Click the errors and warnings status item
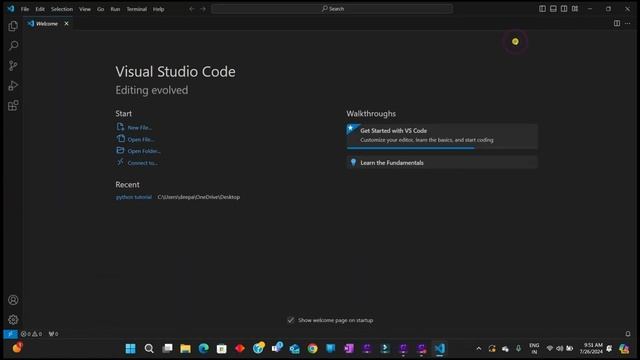 click(x=31, y=334)
